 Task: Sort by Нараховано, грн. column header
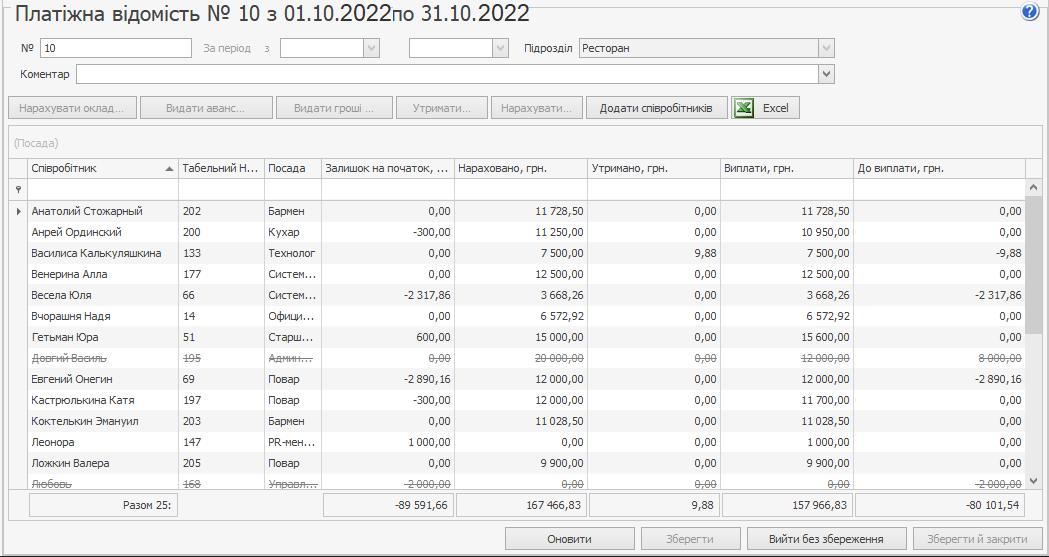520,168
